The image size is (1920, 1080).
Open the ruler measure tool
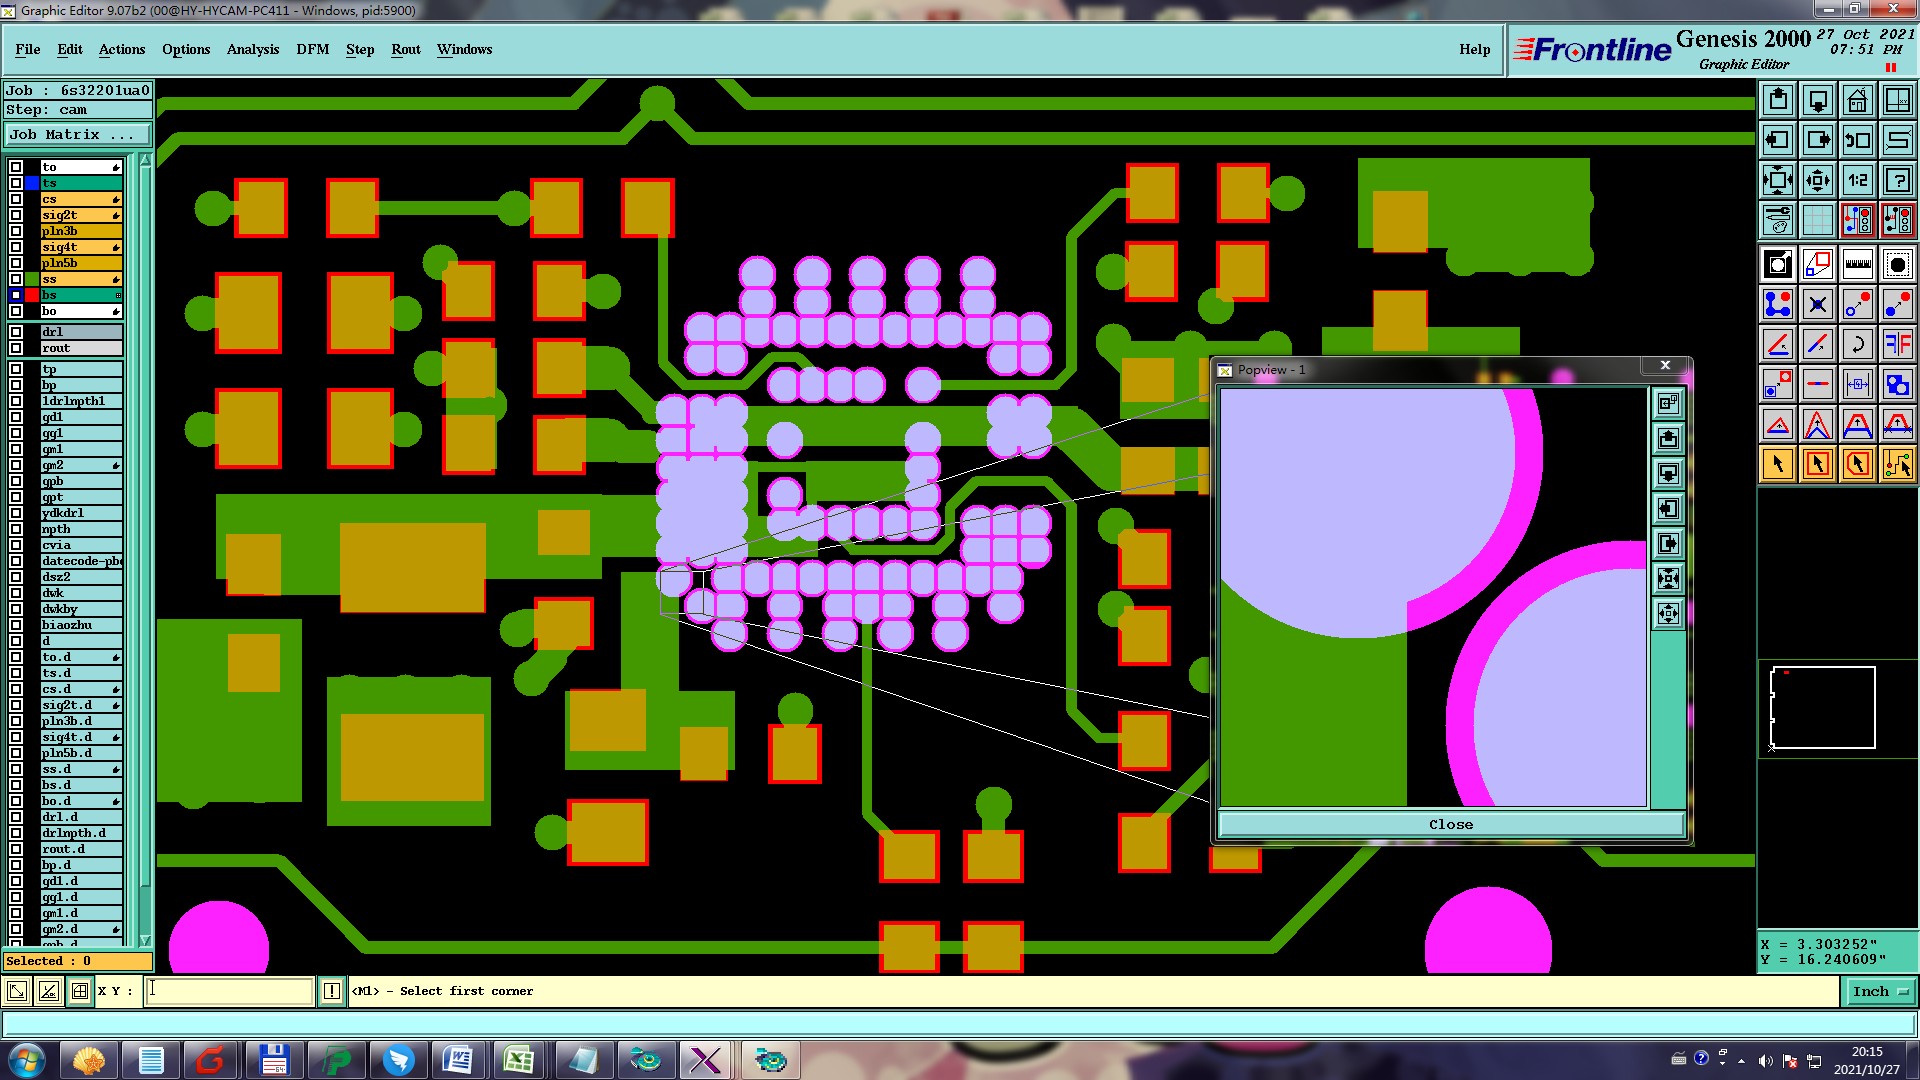pyautogui.click(x=1858, y=264)
